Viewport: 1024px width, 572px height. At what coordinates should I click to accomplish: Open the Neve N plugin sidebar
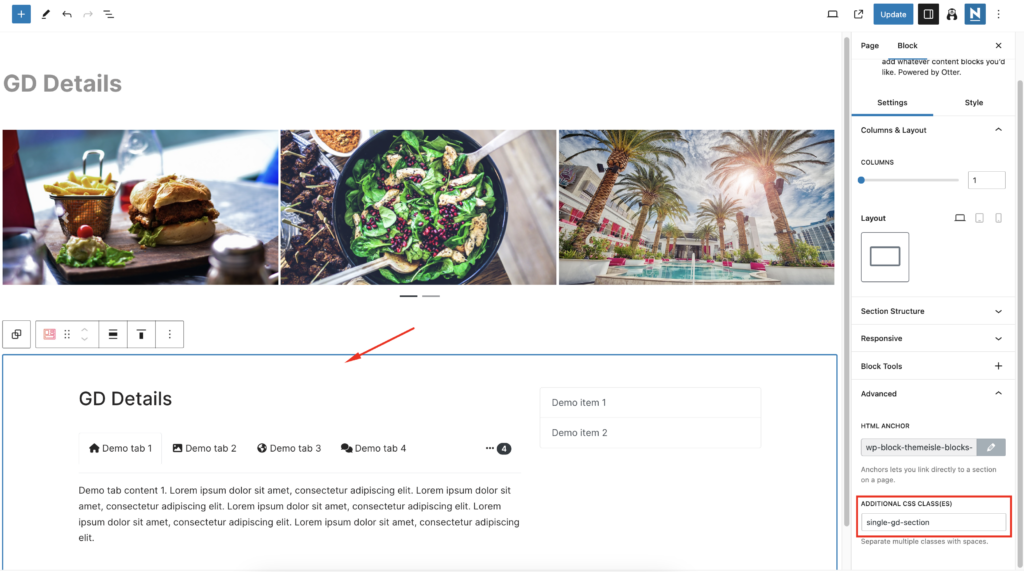coord(975,14)
